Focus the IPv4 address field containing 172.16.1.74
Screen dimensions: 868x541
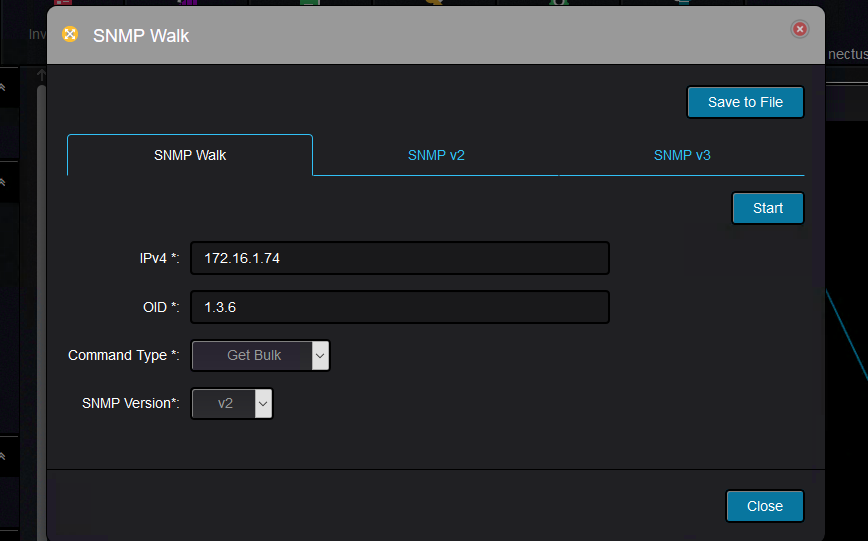(399, 258)
